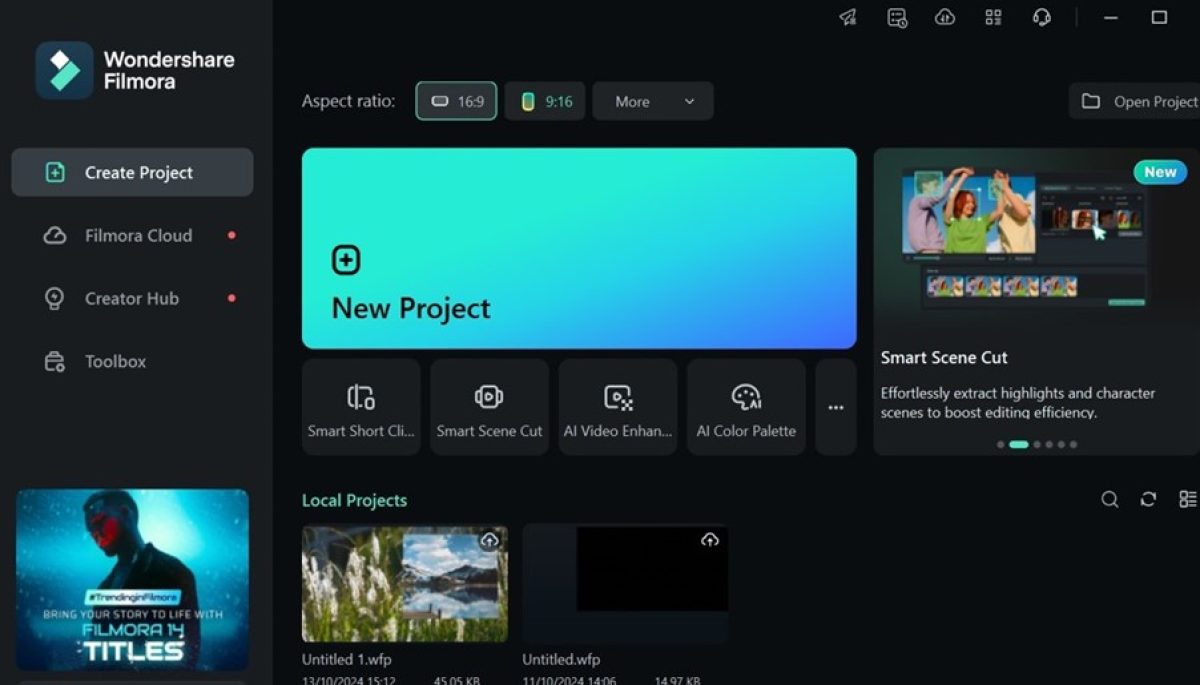Launch the AI Color Palette tool
This screenshot has width=1200, height=685.
point(746,407)
